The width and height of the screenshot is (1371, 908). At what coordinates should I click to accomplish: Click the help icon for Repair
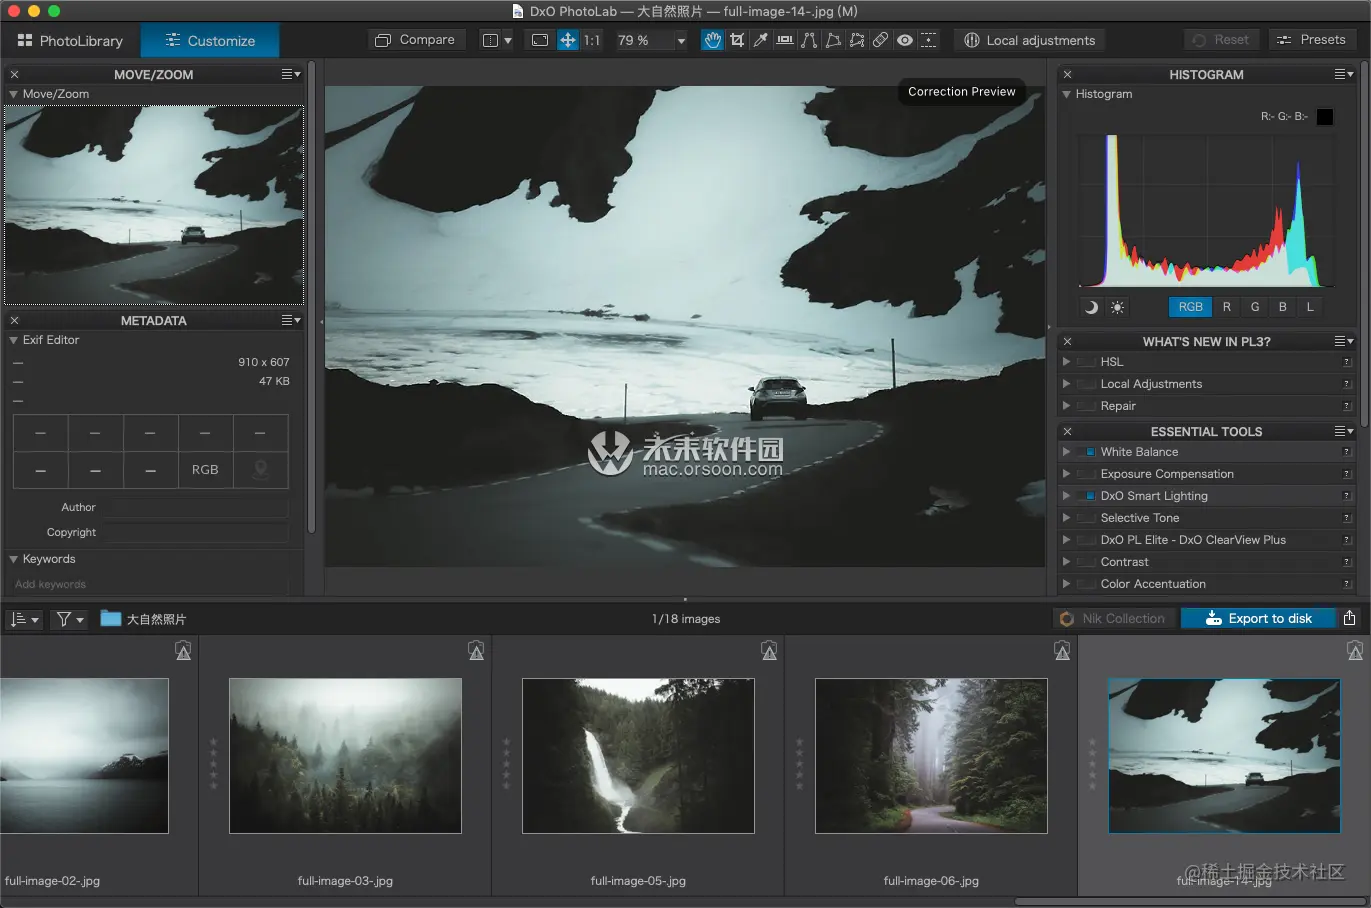pyautogui.click(x=1347, y=406)
